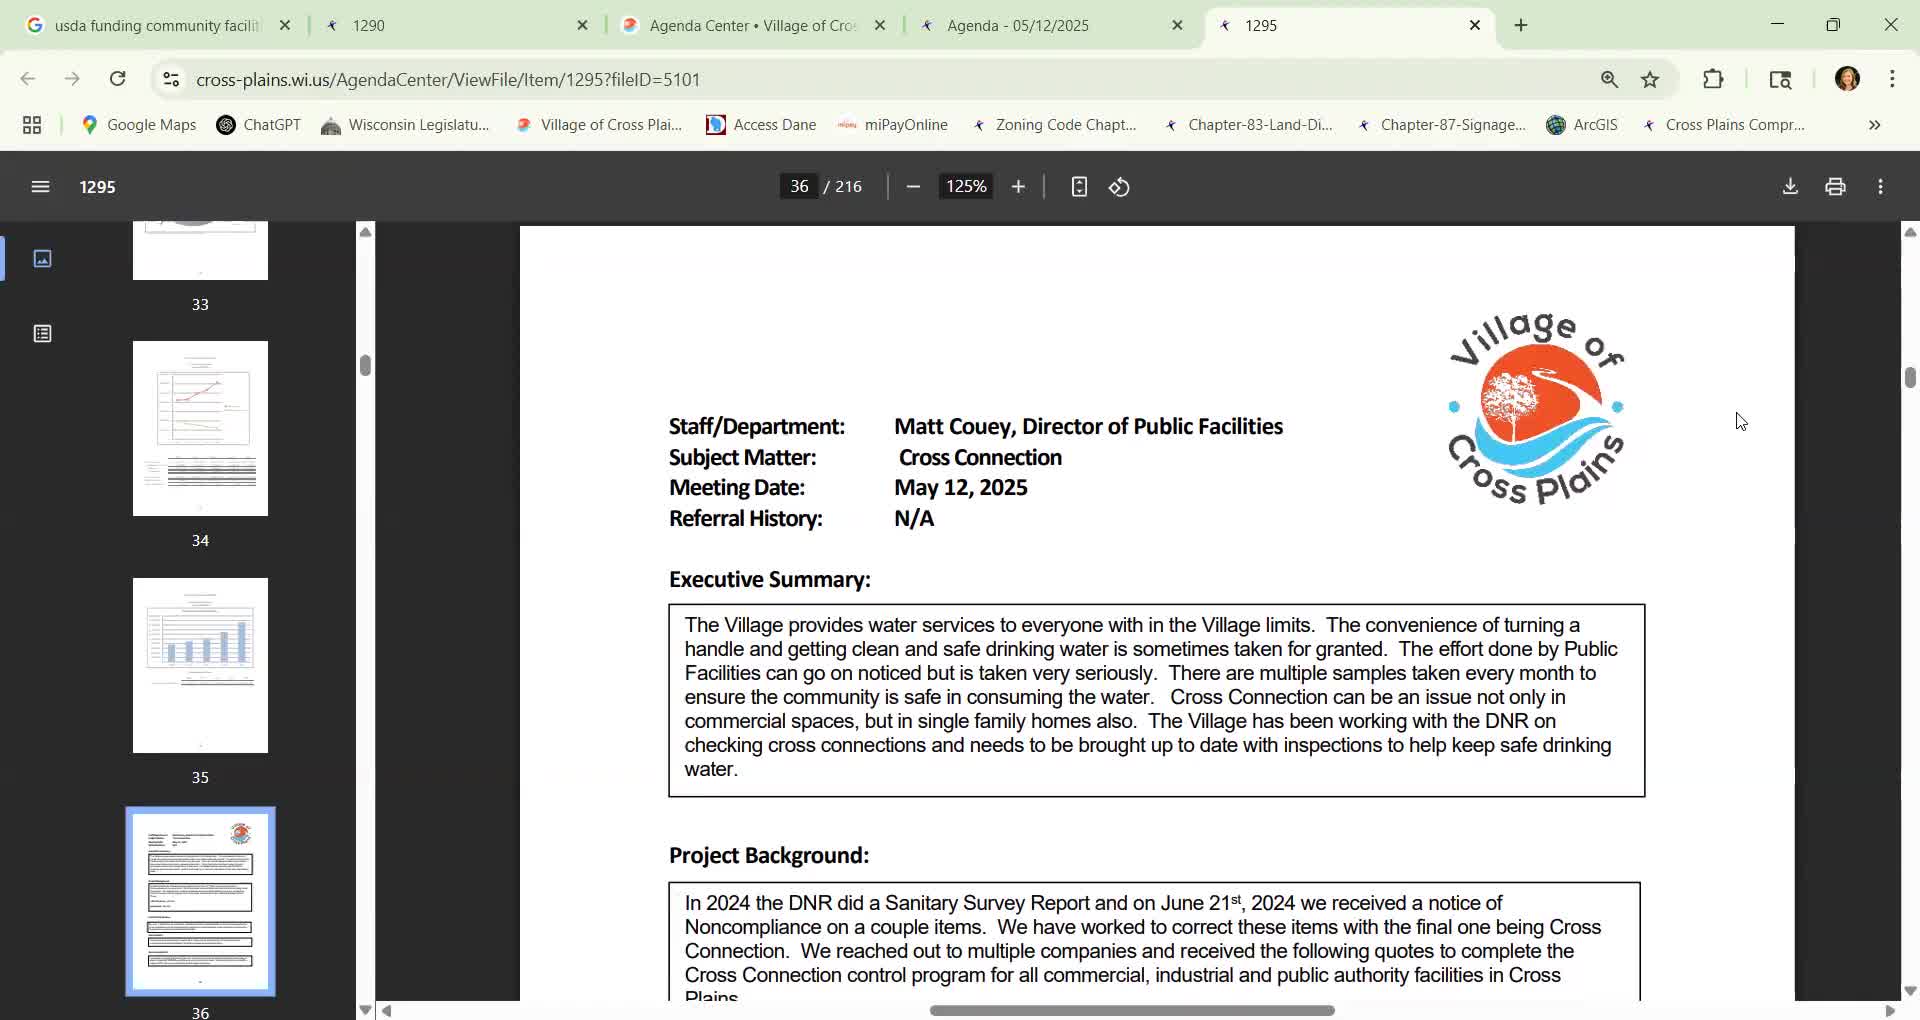Show the document outline in sidebar

pyautogui.click(x=42, y=334)
